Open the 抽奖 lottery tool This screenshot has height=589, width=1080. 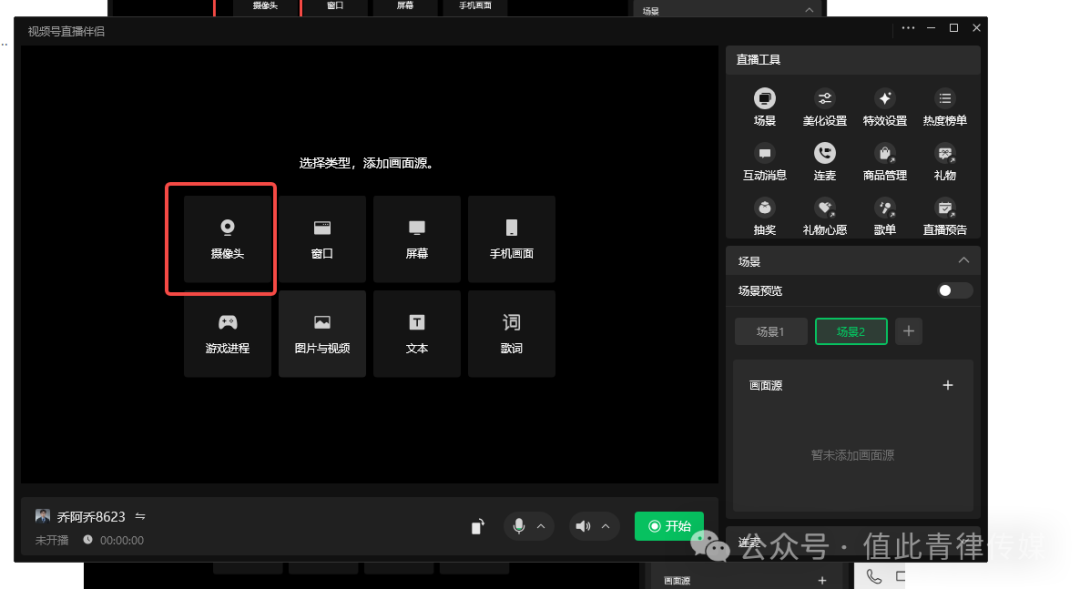(764, 214)
